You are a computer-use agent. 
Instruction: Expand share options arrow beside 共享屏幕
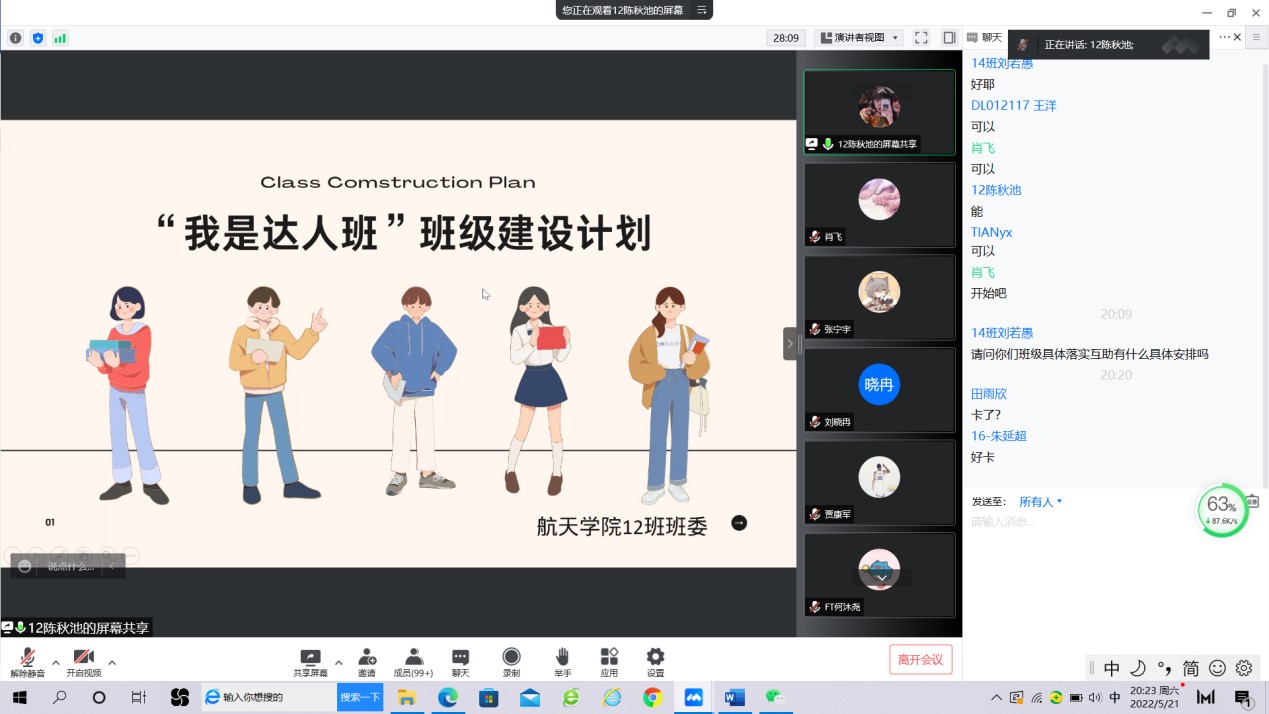(339, 662)
